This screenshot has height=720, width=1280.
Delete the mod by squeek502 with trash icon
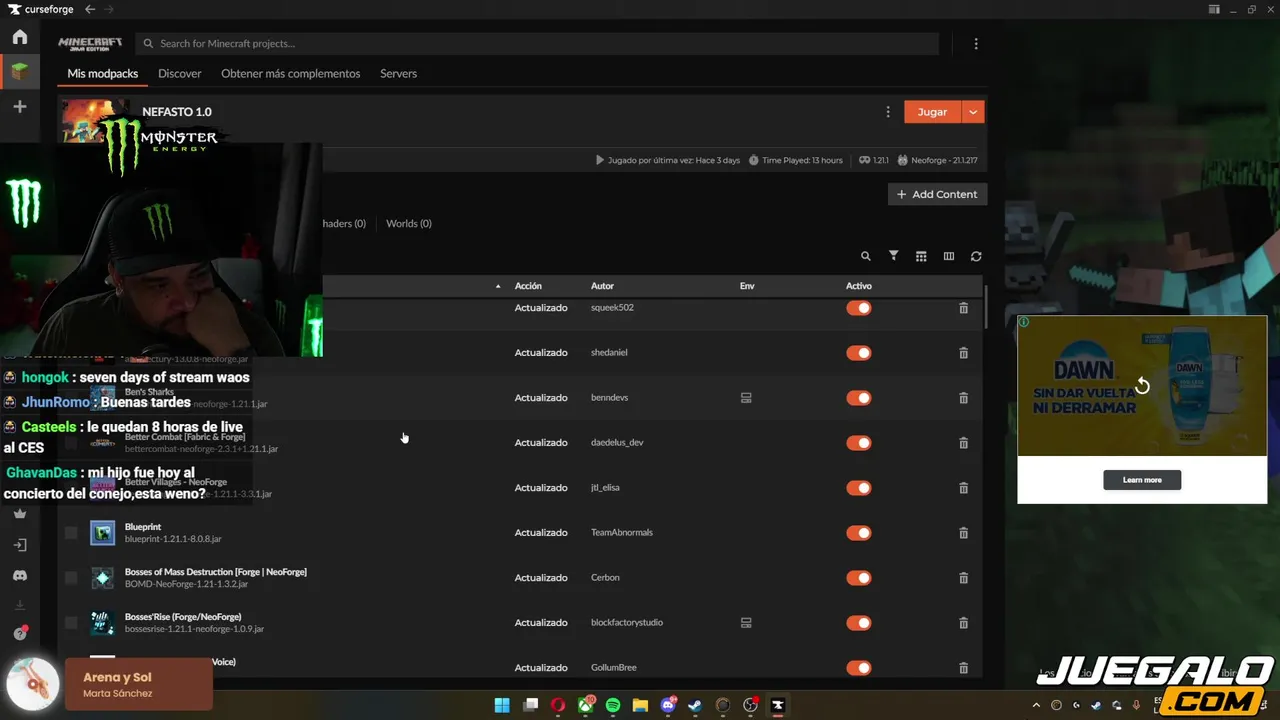pyautogui.click(x=964, y=308)
